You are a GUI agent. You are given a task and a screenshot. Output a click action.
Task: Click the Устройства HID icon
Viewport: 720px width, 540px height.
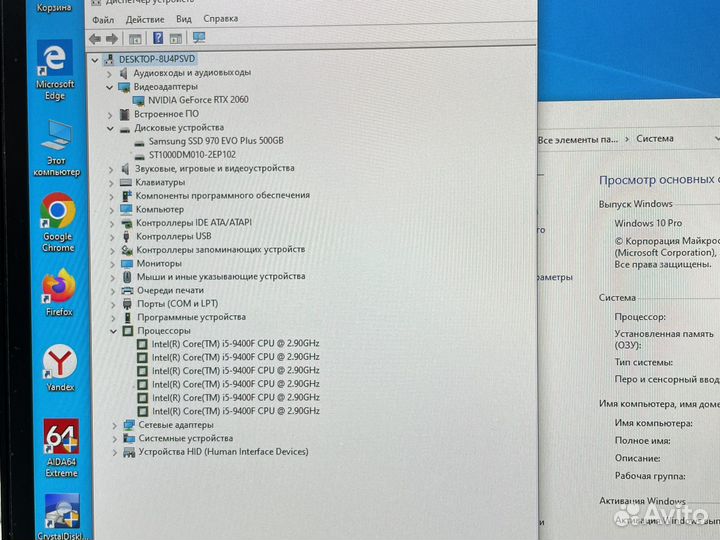[x=129, y=453]
